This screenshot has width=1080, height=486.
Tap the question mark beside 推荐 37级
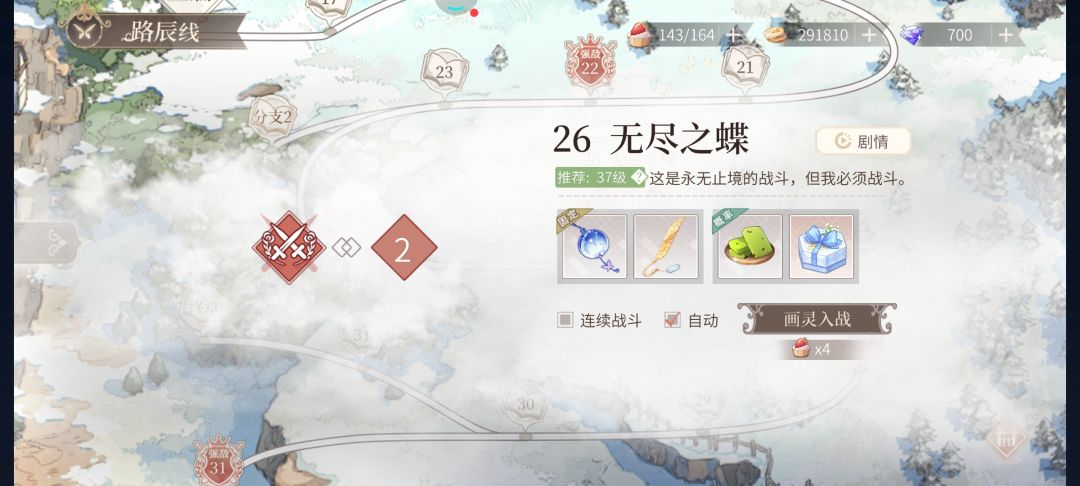point(638,178)
